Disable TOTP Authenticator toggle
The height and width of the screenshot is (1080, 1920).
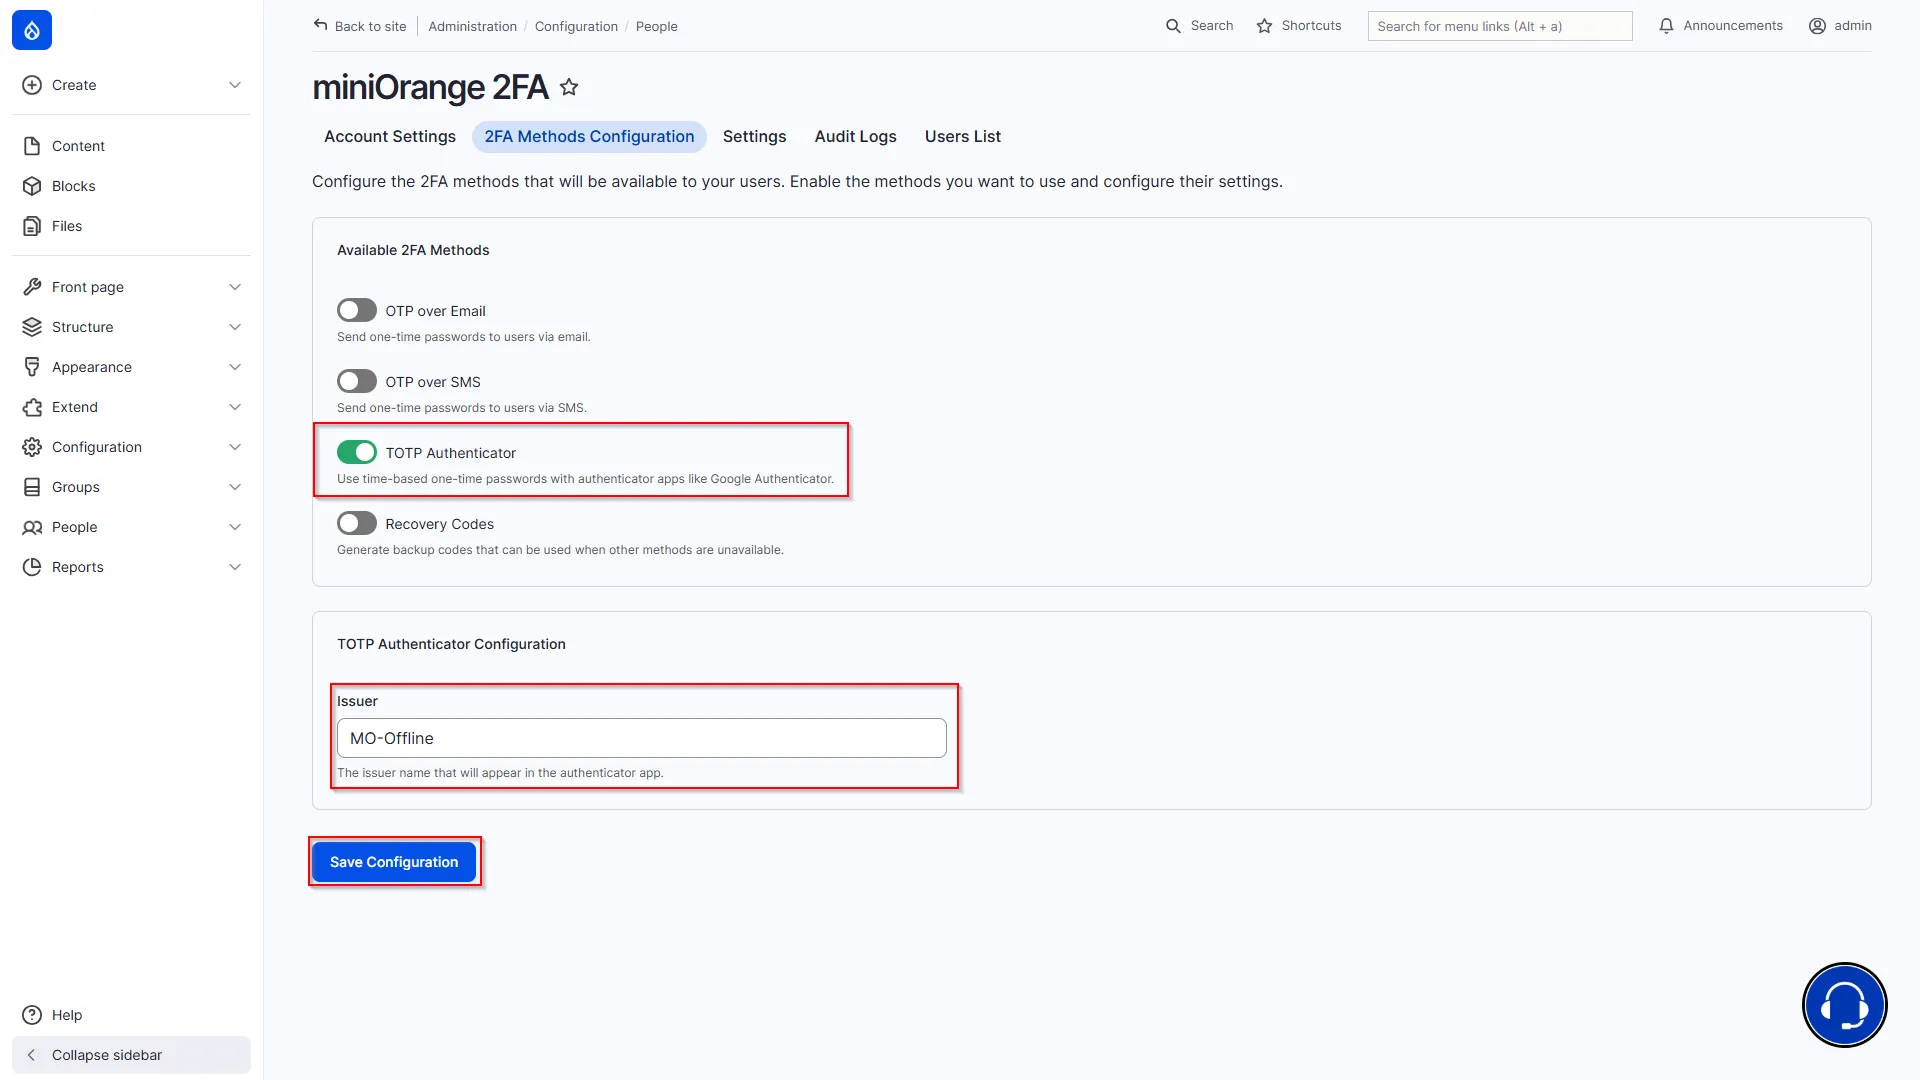point(357,453)
